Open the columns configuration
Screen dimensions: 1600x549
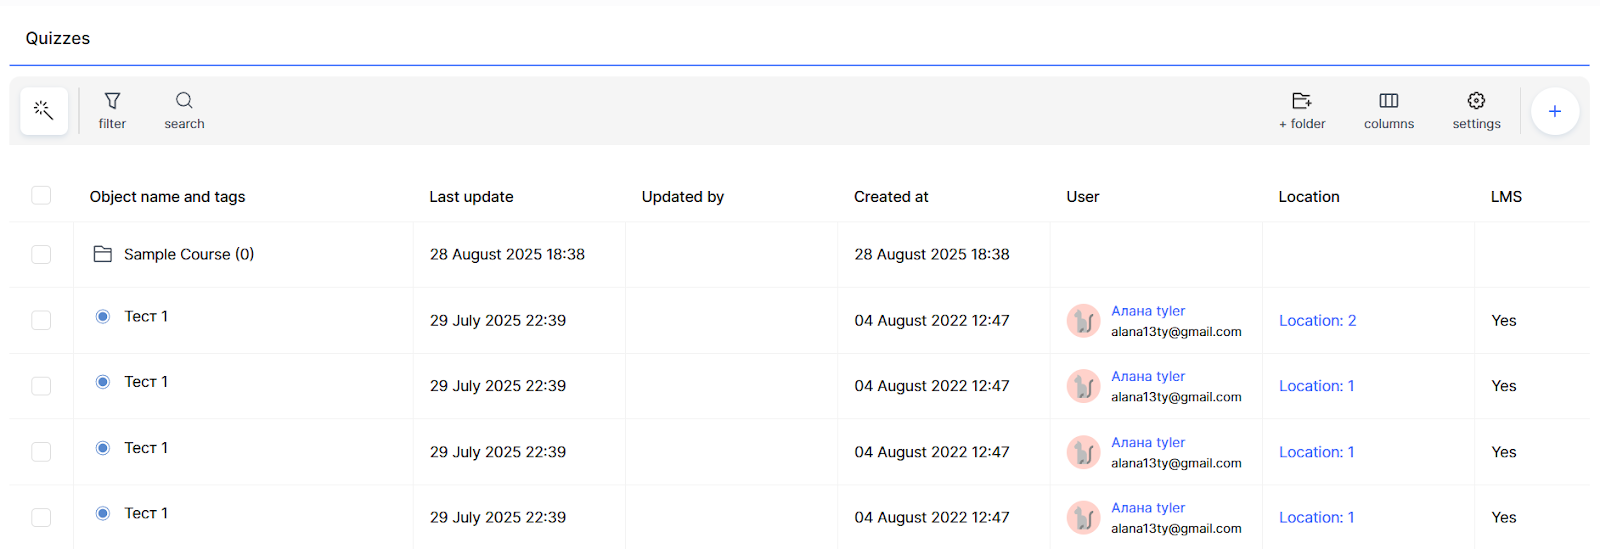pos(1388,110)
